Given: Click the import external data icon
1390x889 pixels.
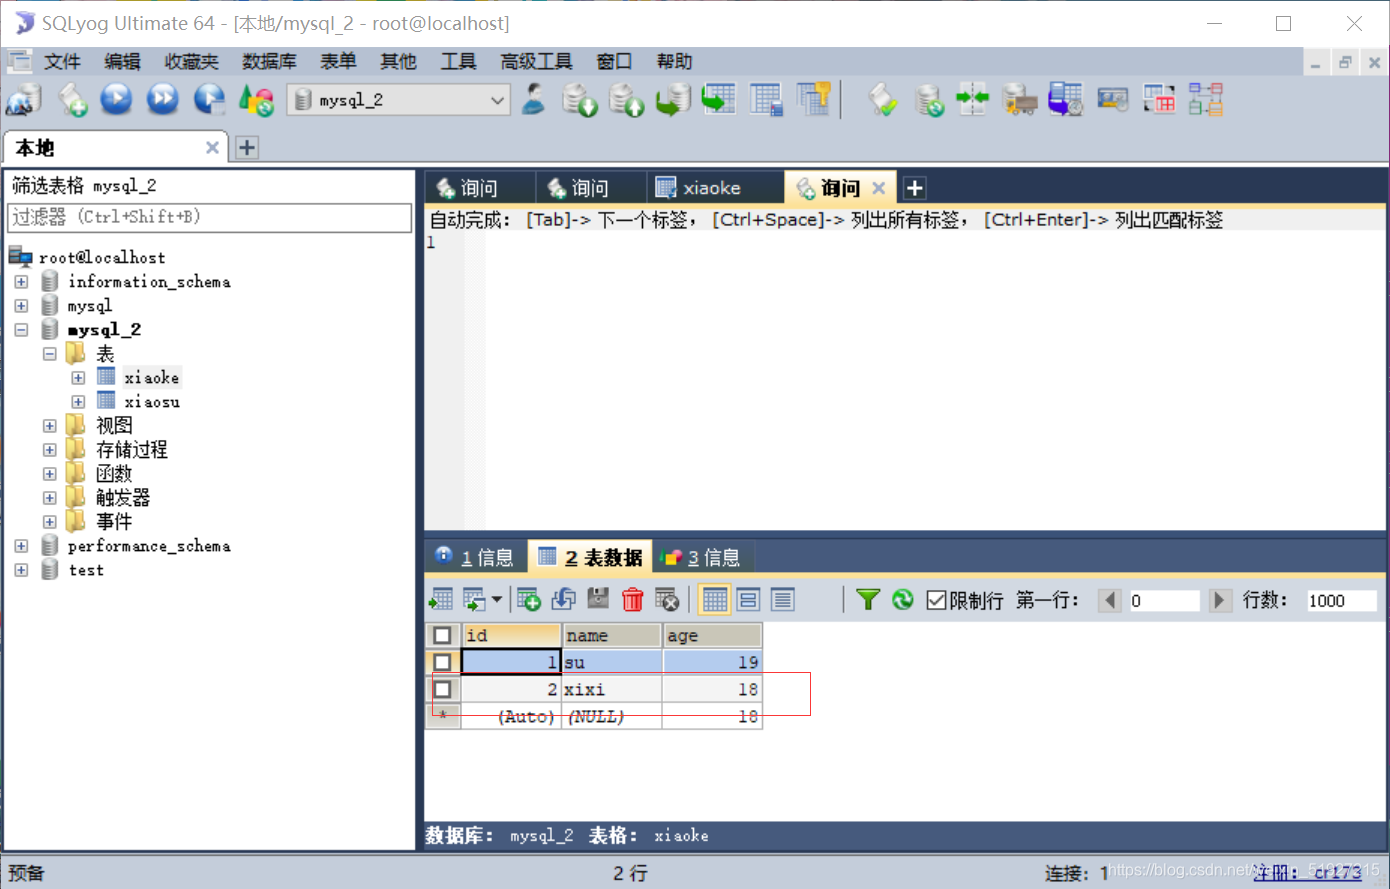Looking at the screenshot, I should tap(580, 99).
